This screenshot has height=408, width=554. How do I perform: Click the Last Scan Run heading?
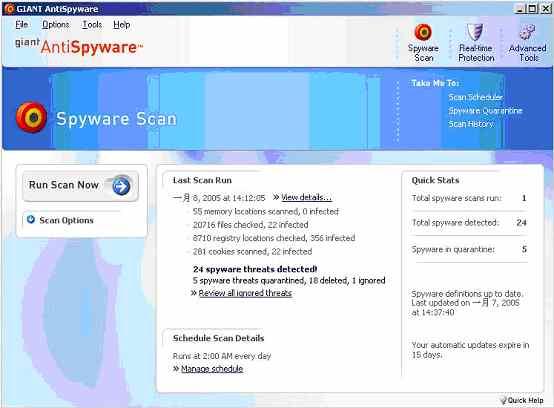tap(202, 180)
